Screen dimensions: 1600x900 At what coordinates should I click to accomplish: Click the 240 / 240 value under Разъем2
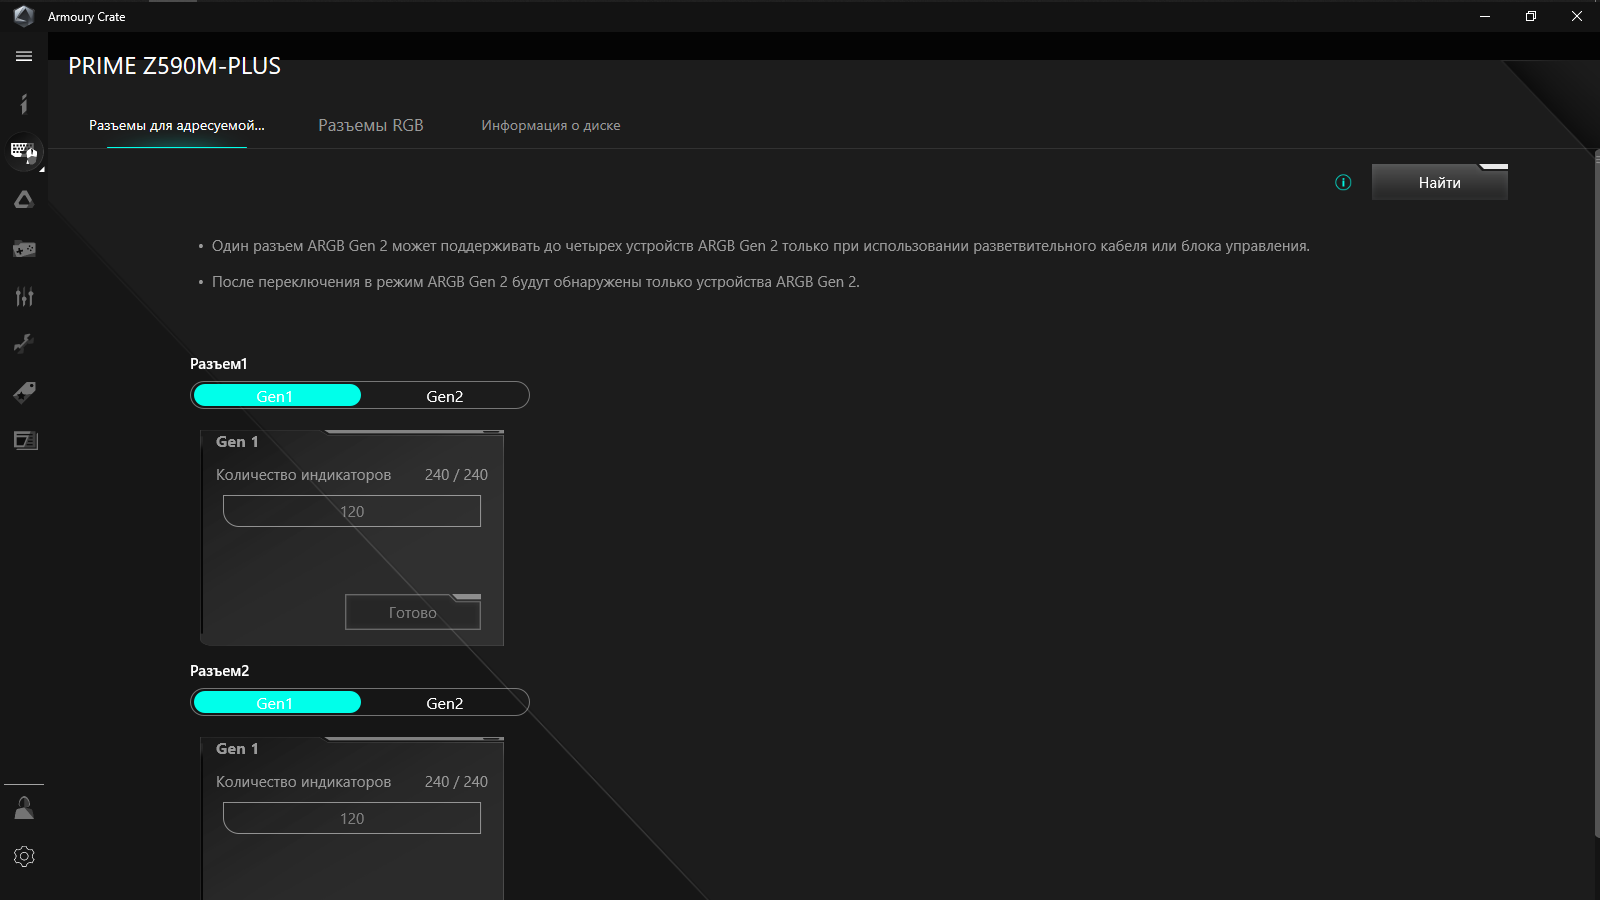click(x=456, y=782)
